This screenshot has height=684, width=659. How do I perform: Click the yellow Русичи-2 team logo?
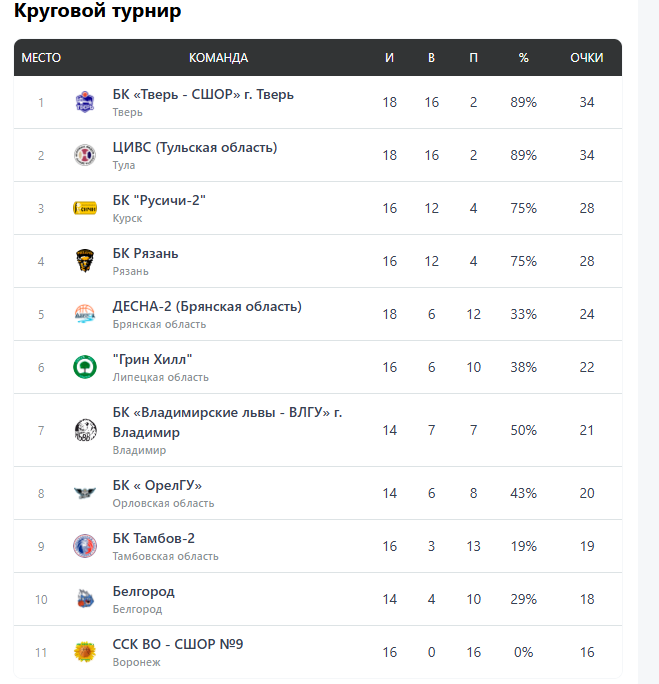[85, 208]
